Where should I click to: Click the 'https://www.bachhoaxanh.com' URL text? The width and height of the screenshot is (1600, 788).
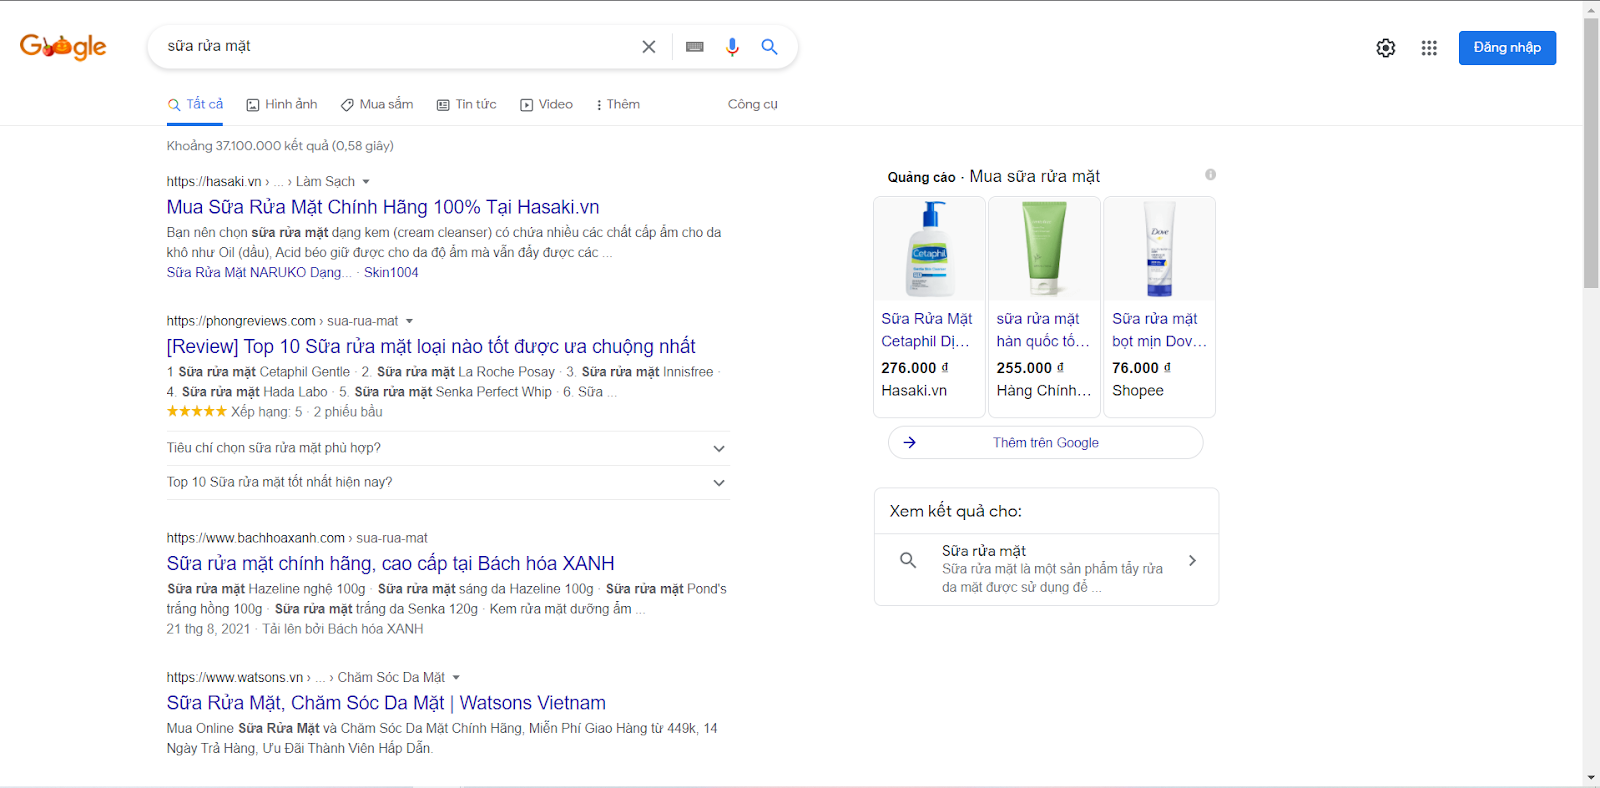255,538
